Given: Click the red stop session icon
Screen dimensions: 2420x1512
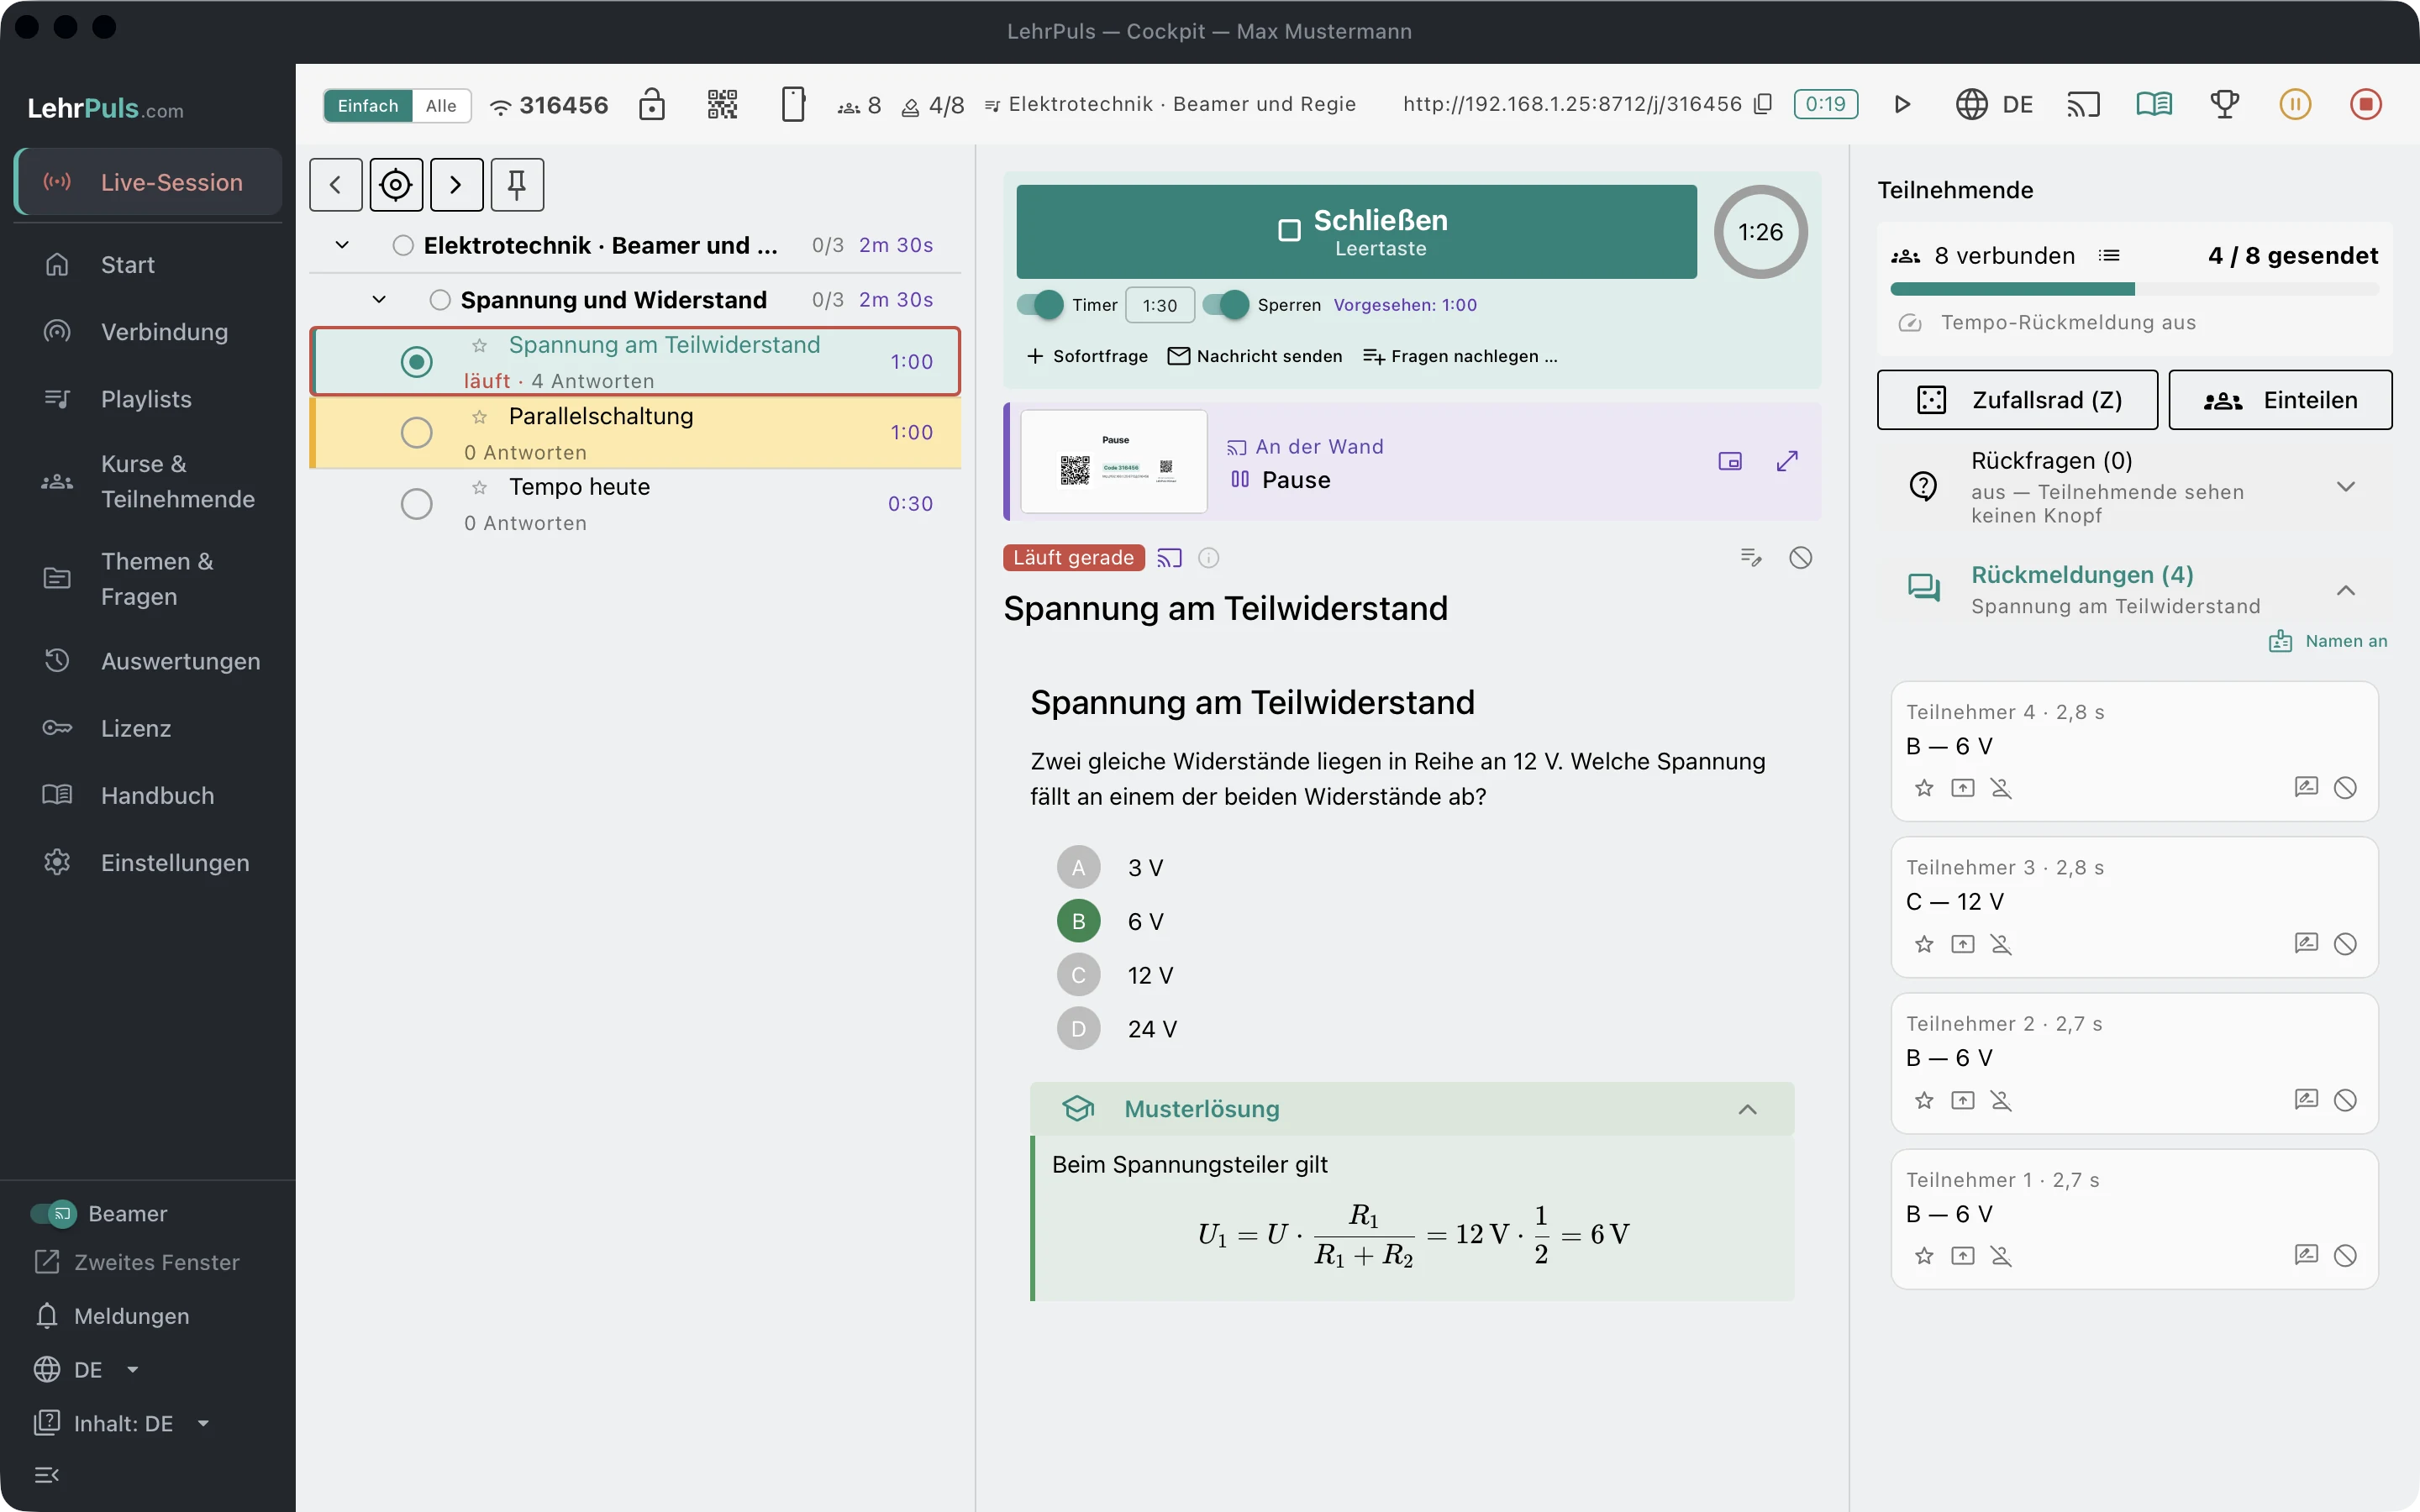Looking at the screenshot, I should pos(2366,104).
